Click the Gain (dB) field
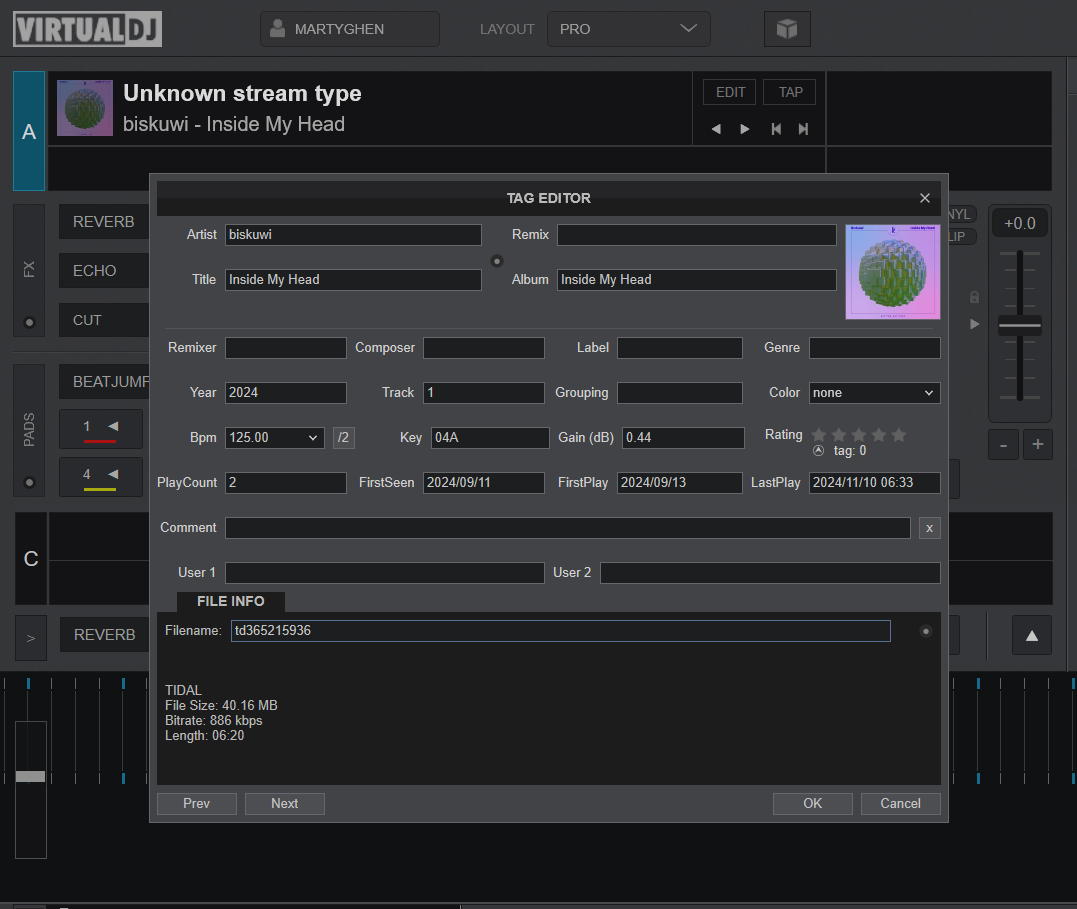 pos(683,438)
